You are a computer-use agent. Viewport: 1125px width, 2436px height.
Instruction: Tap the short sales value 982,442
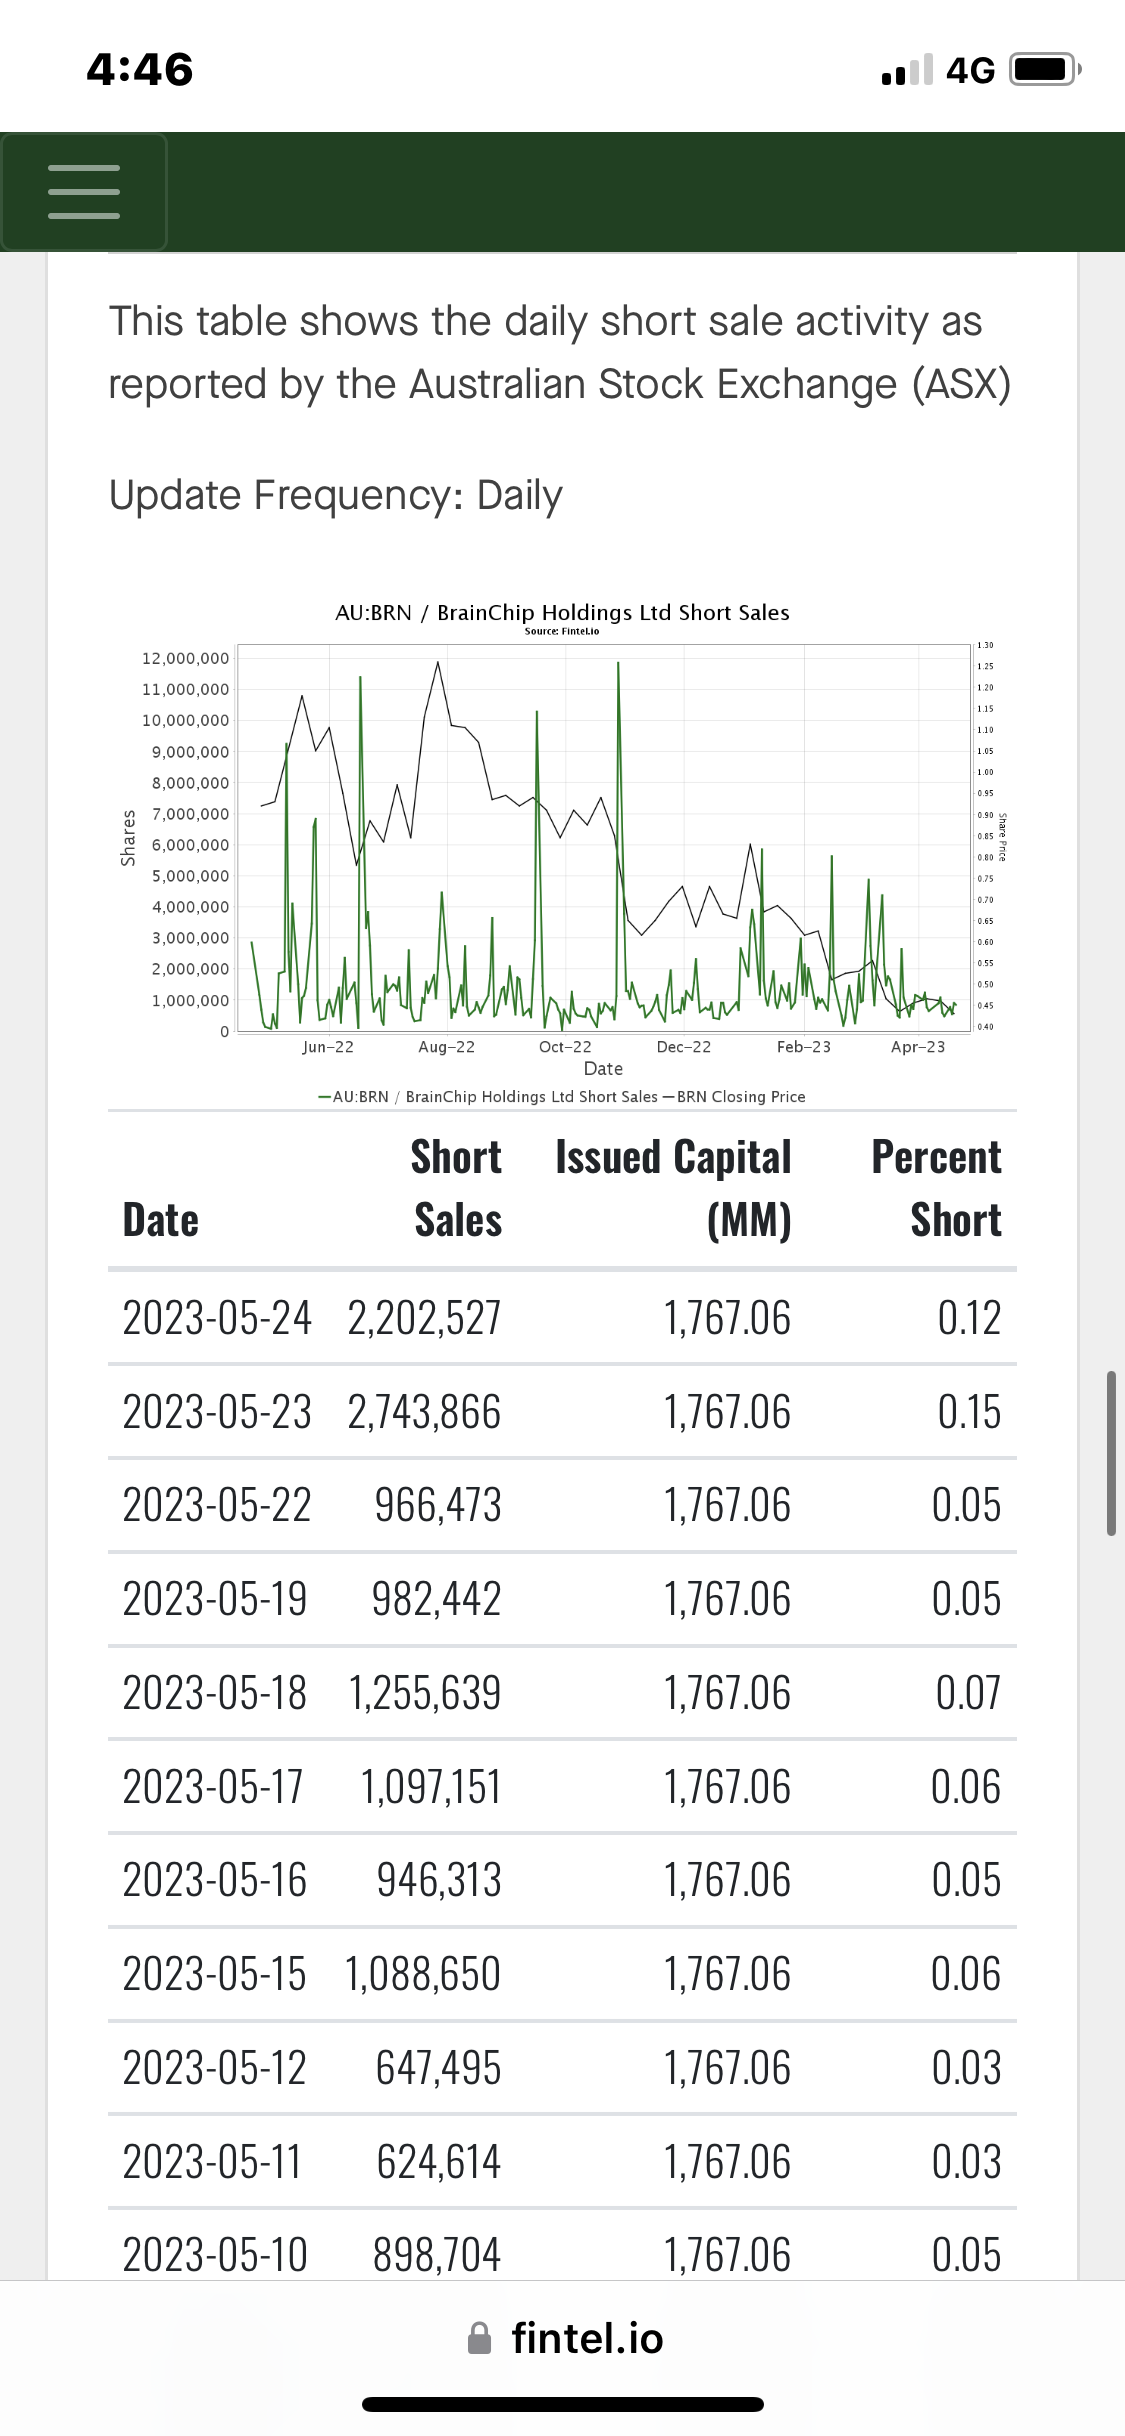point(437,1598)
